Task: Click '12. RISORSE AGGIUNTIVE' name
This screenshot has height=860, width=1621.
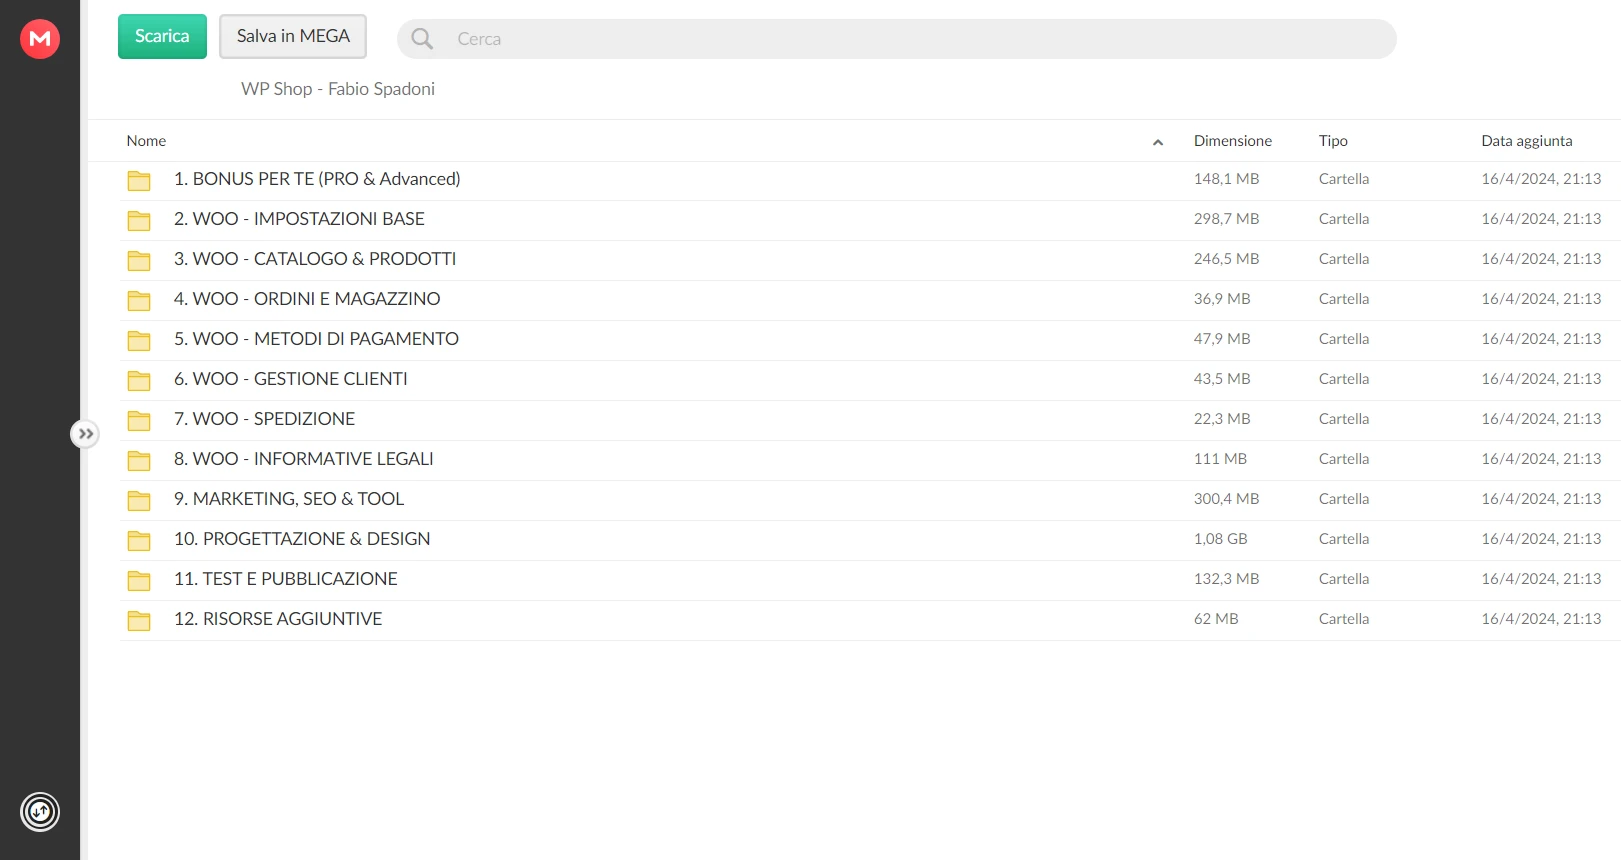Action: coord(278,619)
